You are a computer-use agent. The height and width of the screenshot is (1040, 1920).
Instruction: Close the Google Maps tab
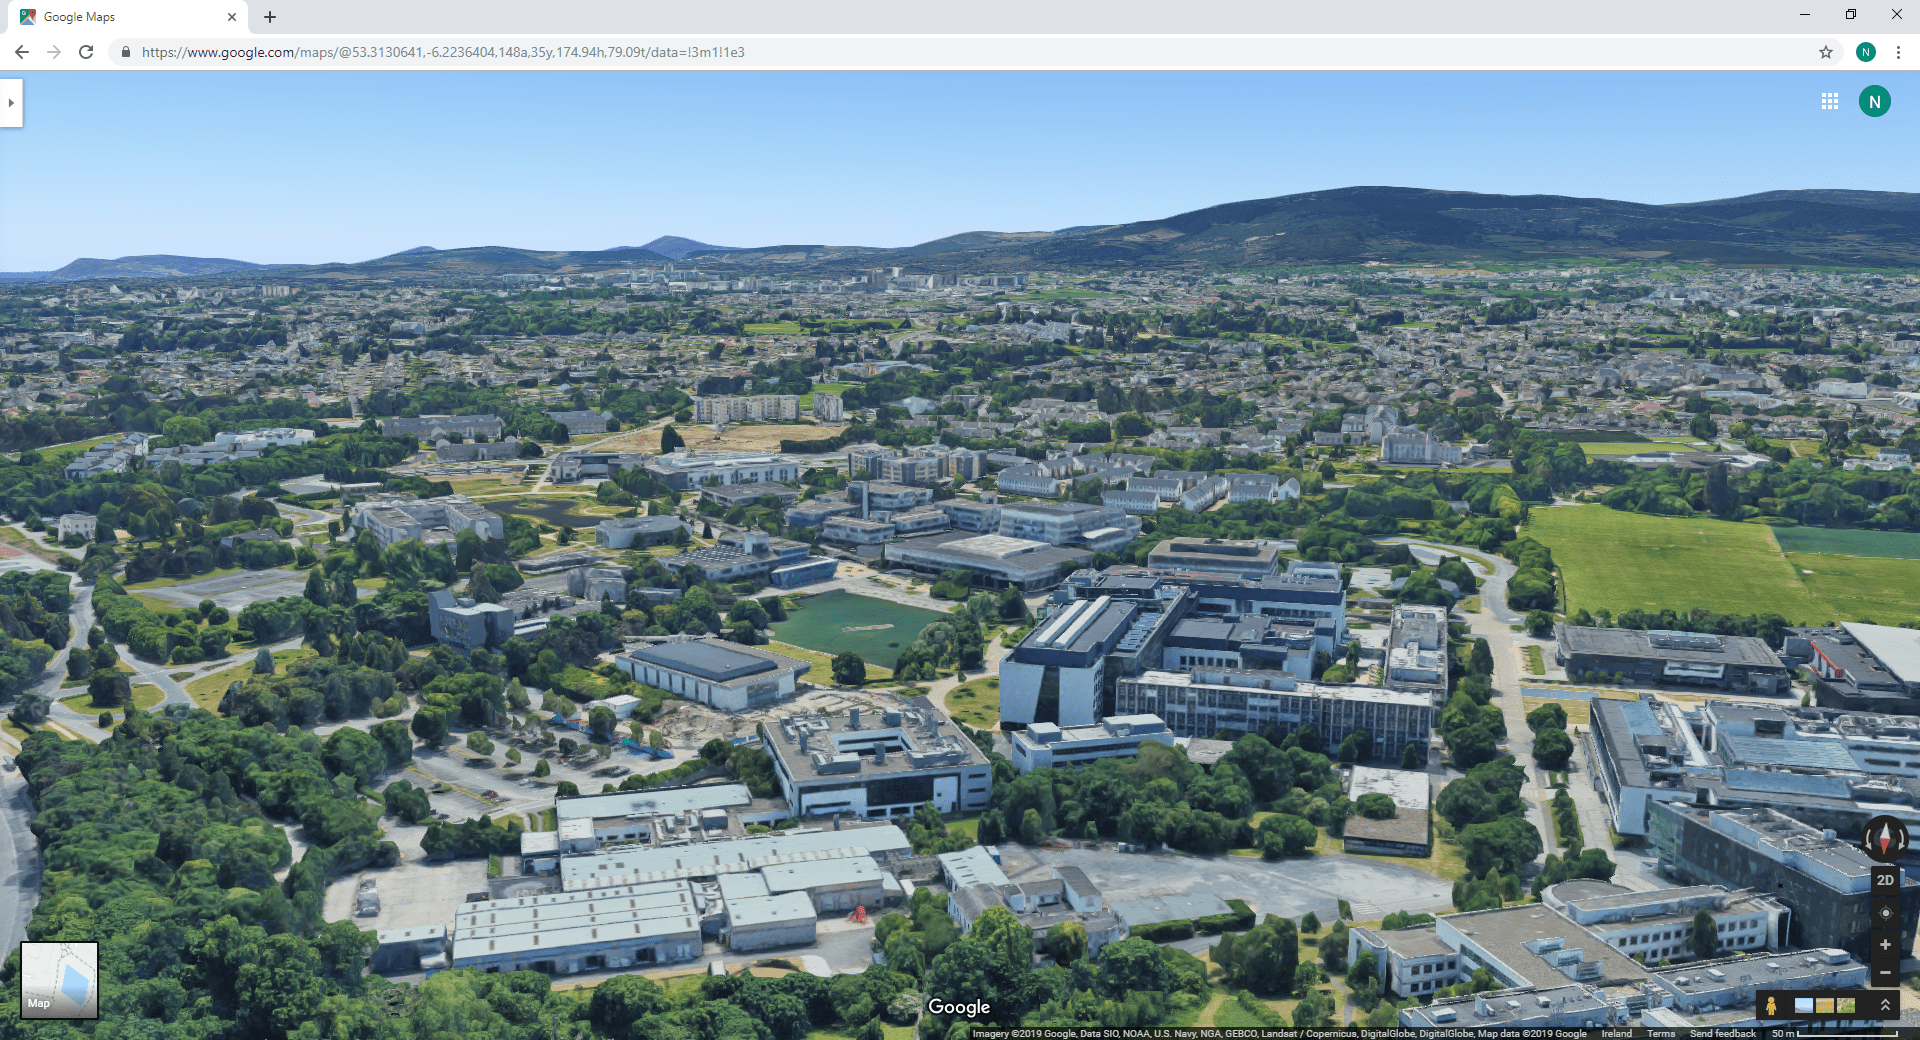(232, 17)
